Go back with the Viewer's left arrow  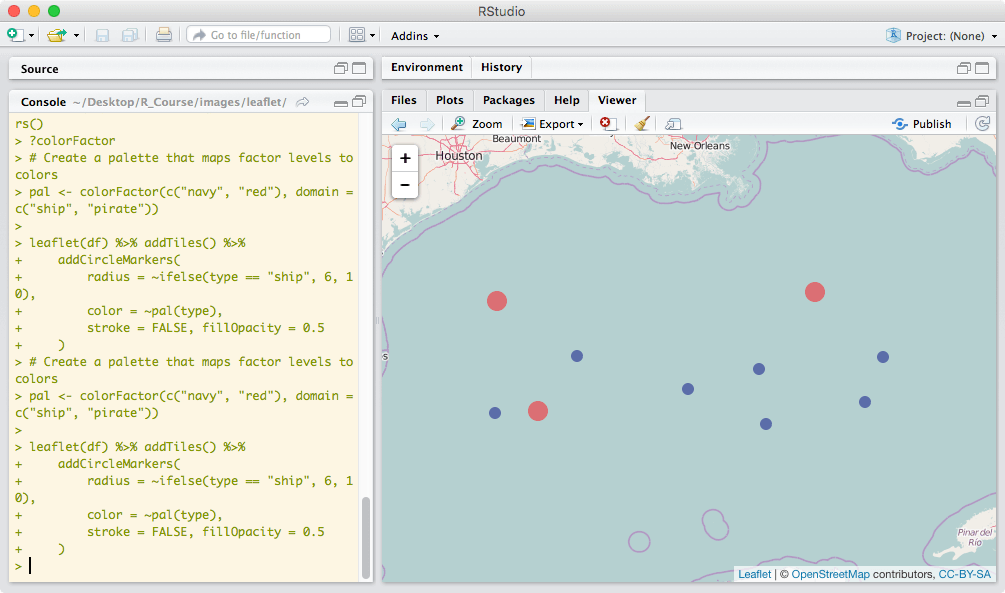pos(399,124)
